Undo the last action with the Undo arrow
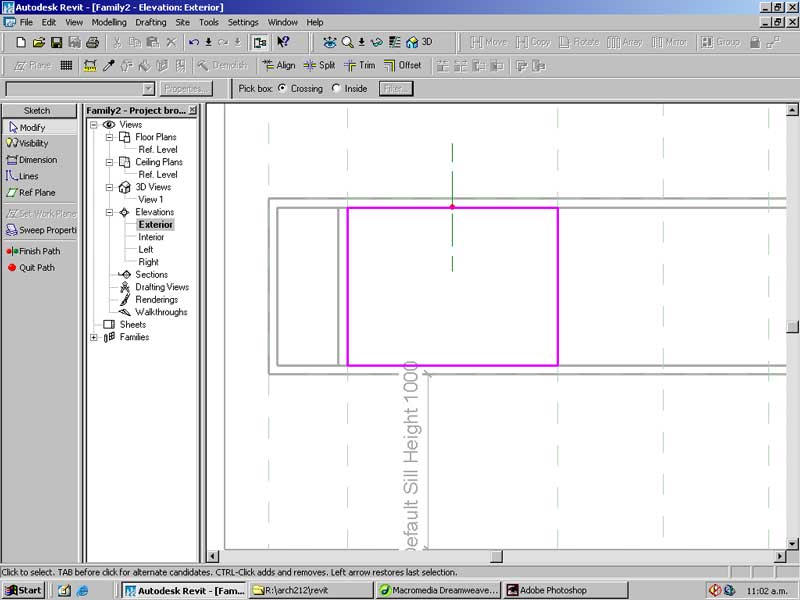800x600 pixels. 194,42
